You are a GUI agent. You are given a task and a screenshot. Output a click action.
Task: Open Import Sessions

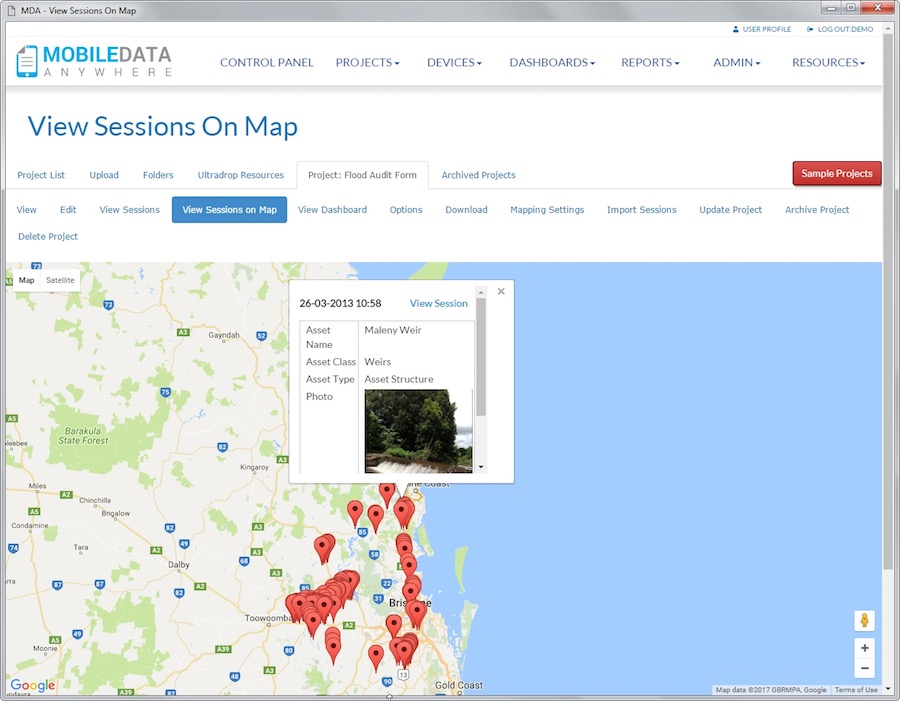[642, 210]
